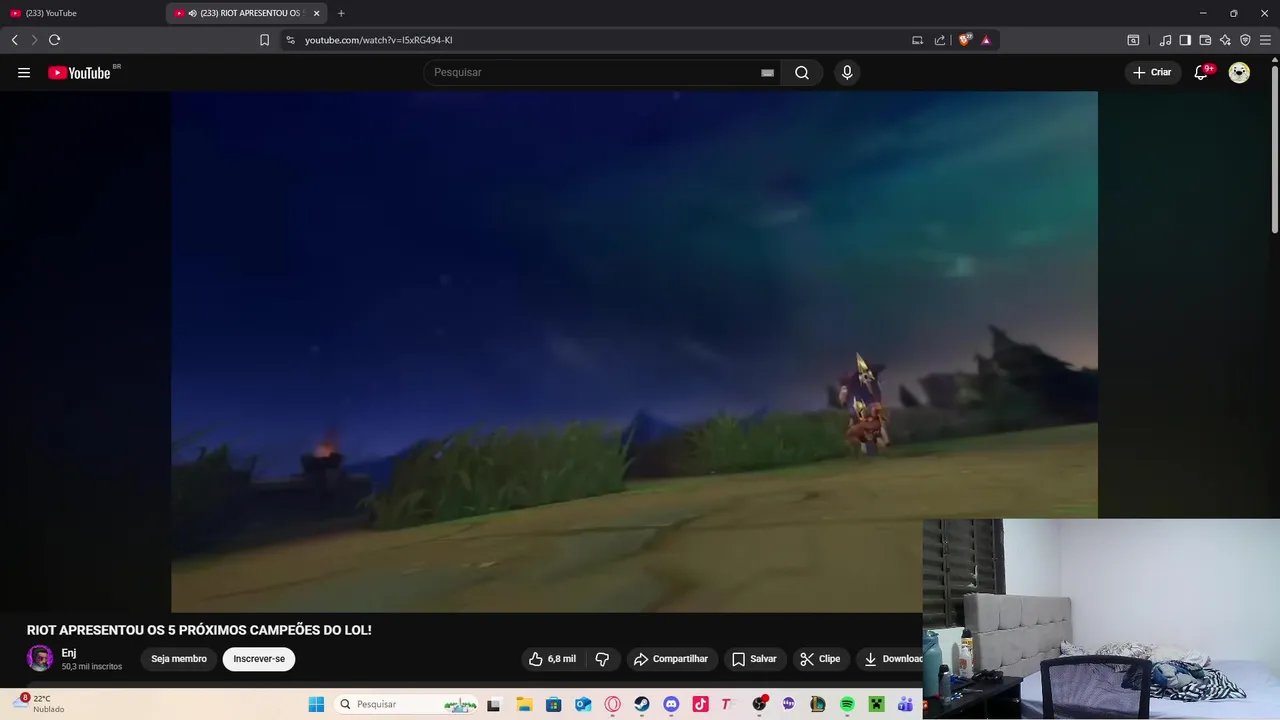Bookmark this page icon
This screenshot has height=720, width=1280.
[x=264, y=40]
